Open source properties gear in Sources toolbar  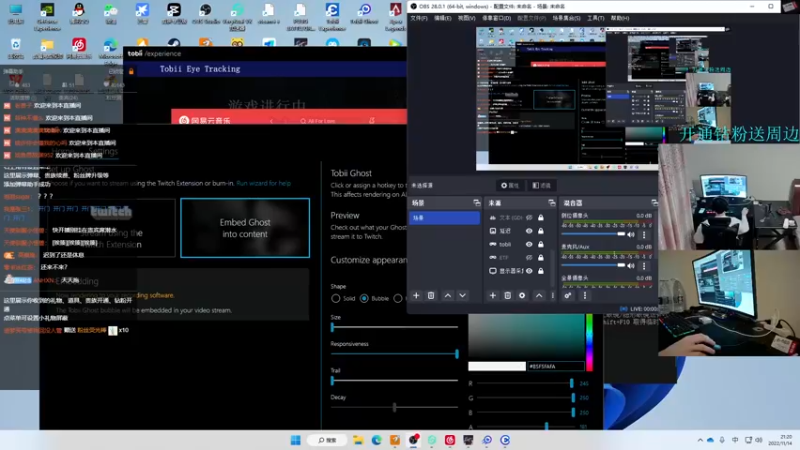(x=522, y=295)
